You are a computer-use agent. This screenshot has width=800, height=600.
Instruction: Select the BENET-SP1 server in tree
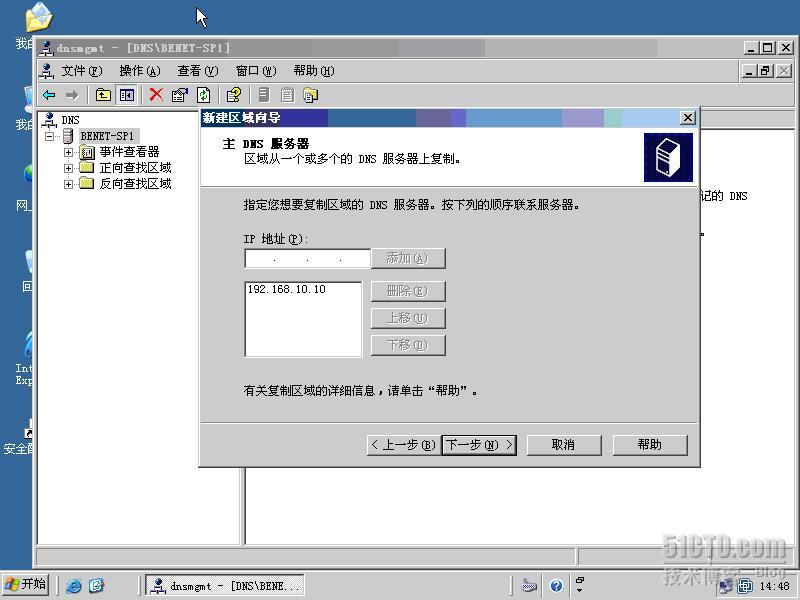point(107,136)
